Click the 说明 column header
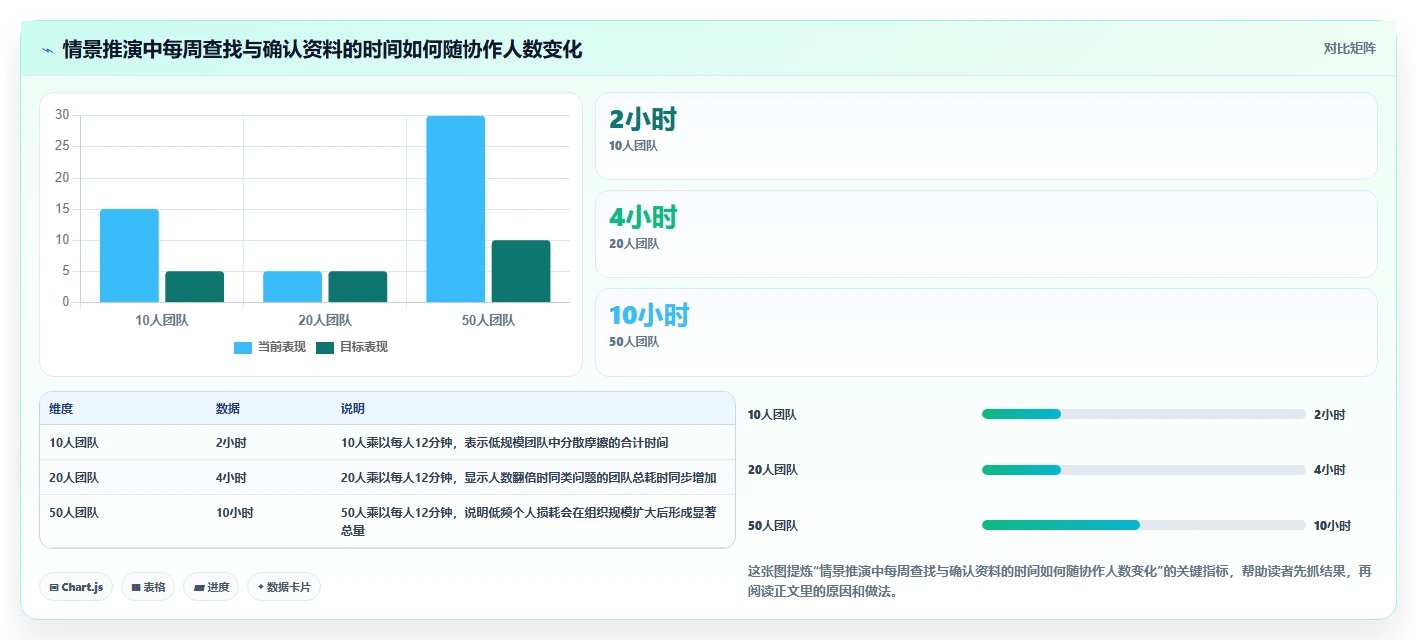The image size is (1417, 640). pos(353,409)
